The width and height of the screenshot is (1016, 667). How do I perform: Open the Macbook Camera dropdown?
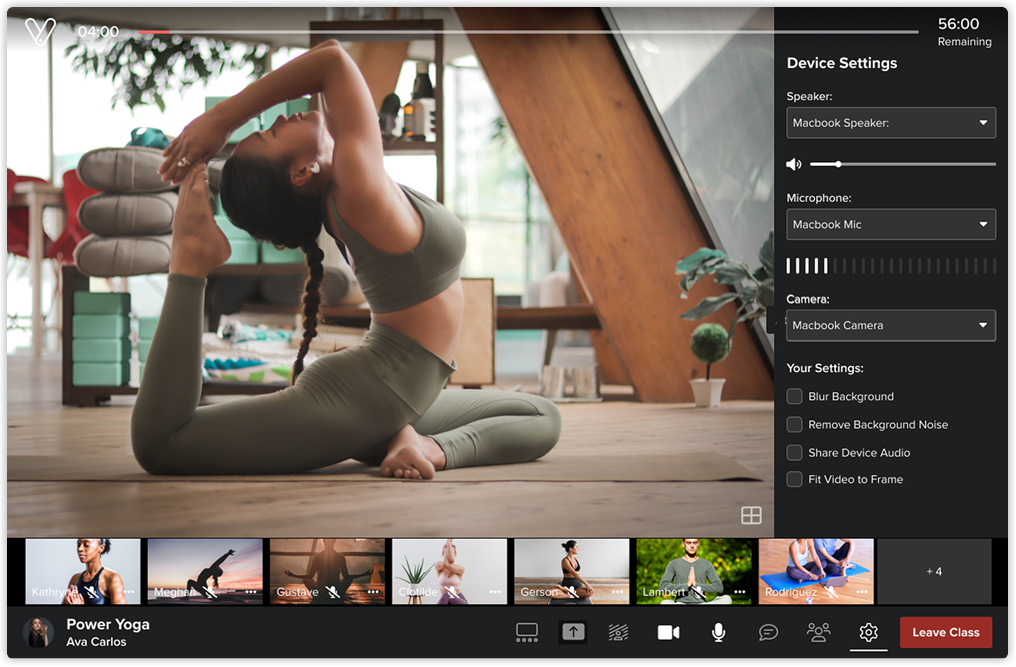891,325
